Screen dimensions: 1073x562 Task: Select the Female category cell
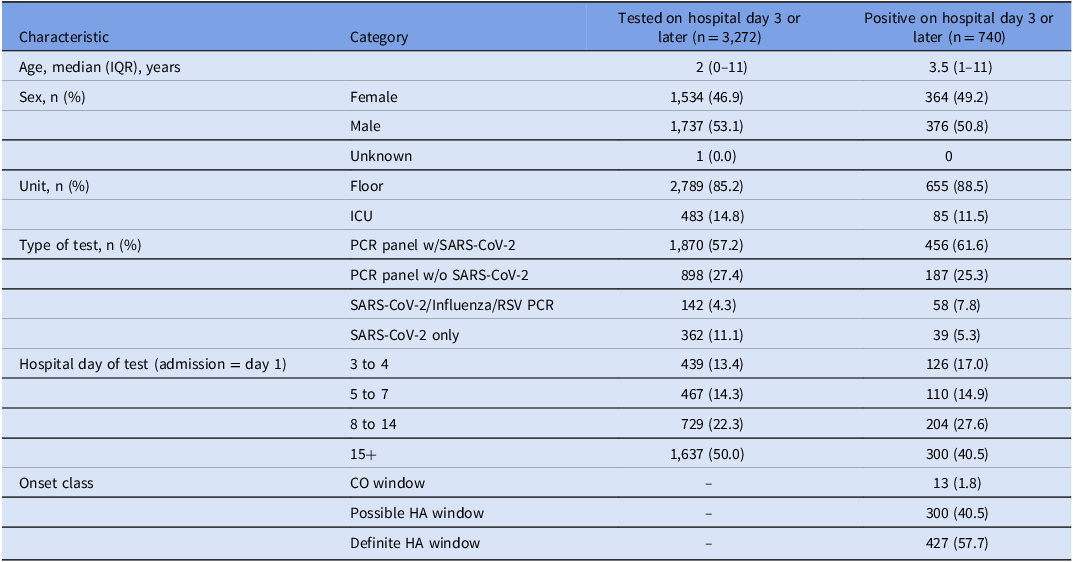pyautogui.click(x=374, y=97)
